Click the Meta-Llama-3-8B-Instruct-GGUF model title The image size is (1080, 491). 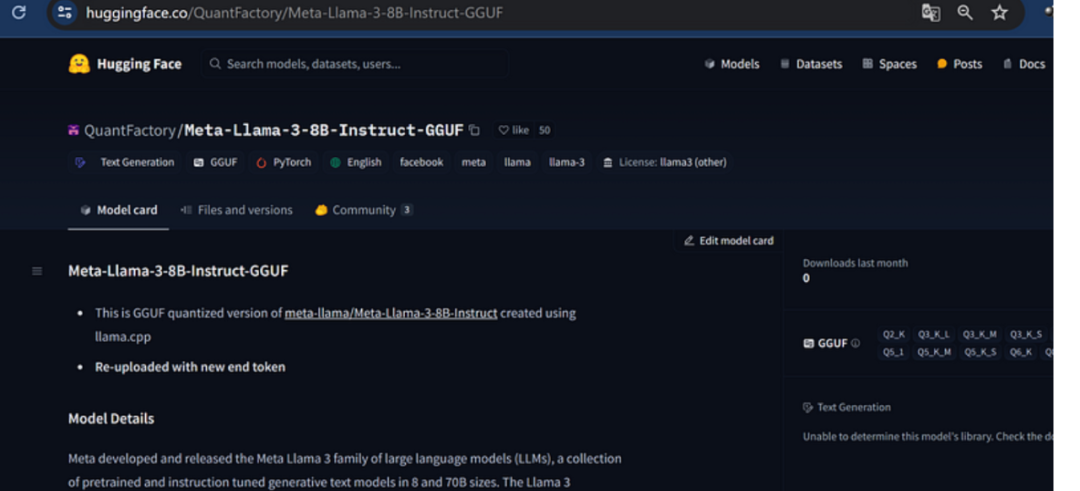click(324, 130)
